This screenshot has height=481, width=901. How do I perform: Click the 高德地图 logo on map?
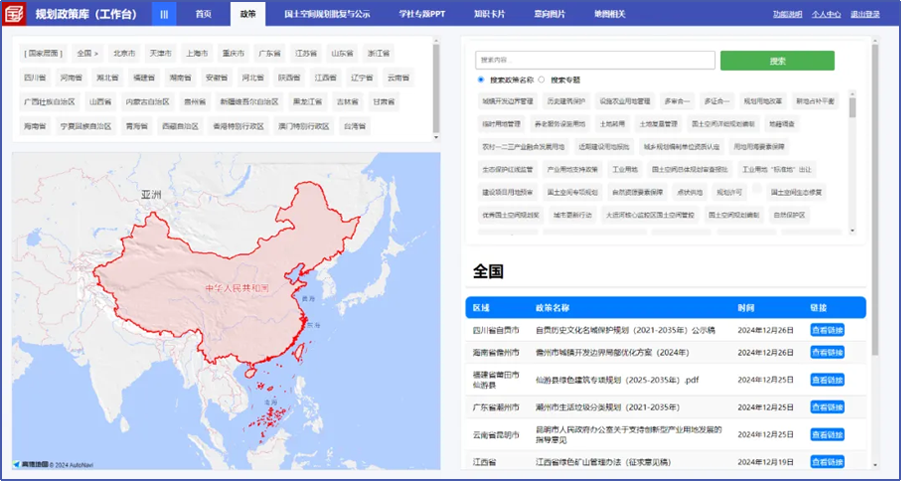click(x=32, y=464)
